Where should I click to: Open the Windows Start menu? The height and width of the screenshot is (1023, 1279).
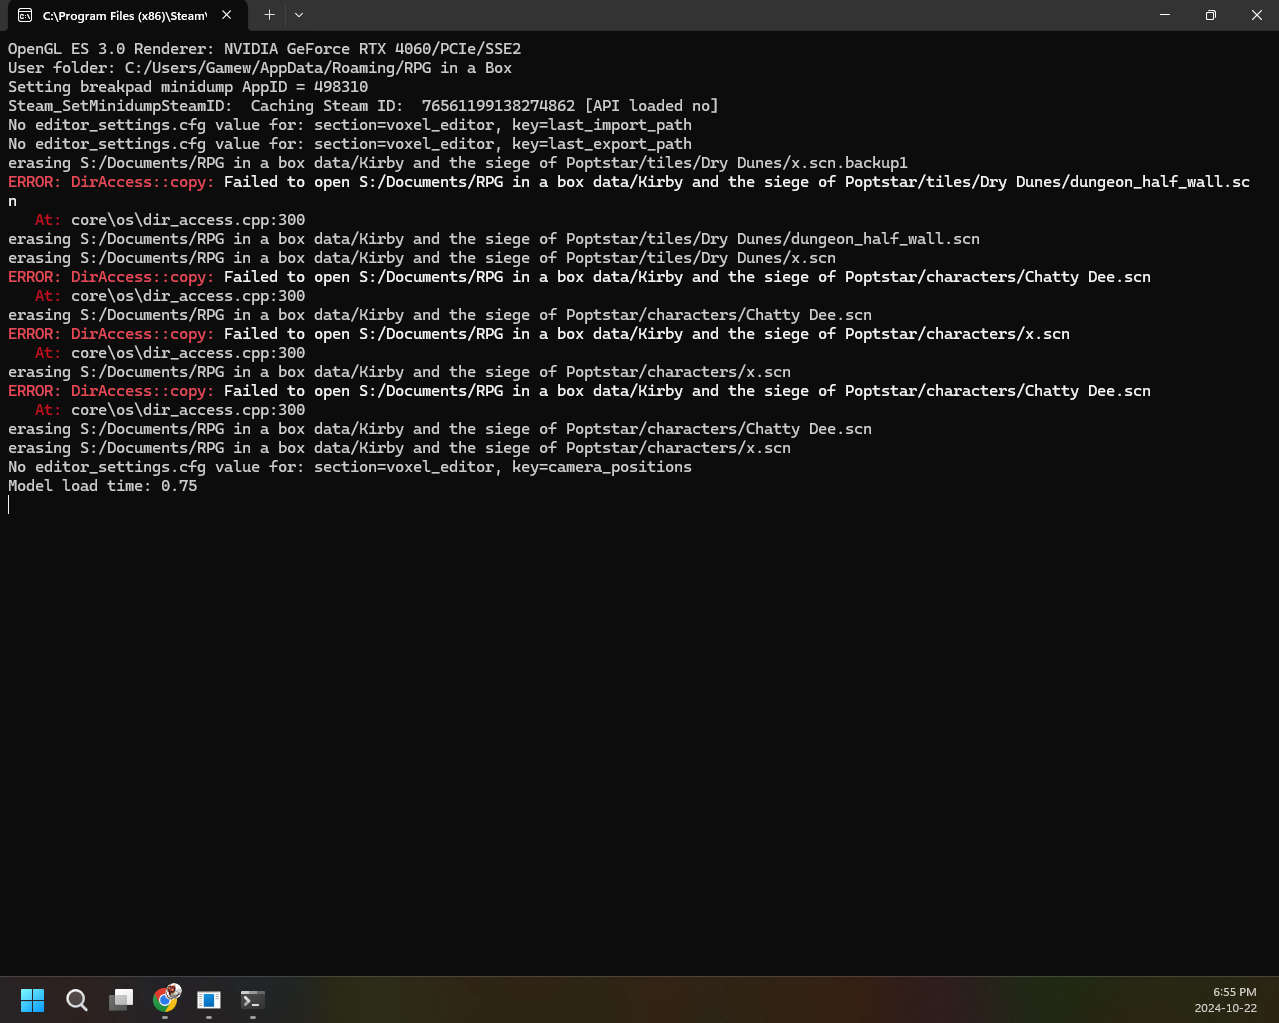[x=32, y=999]
